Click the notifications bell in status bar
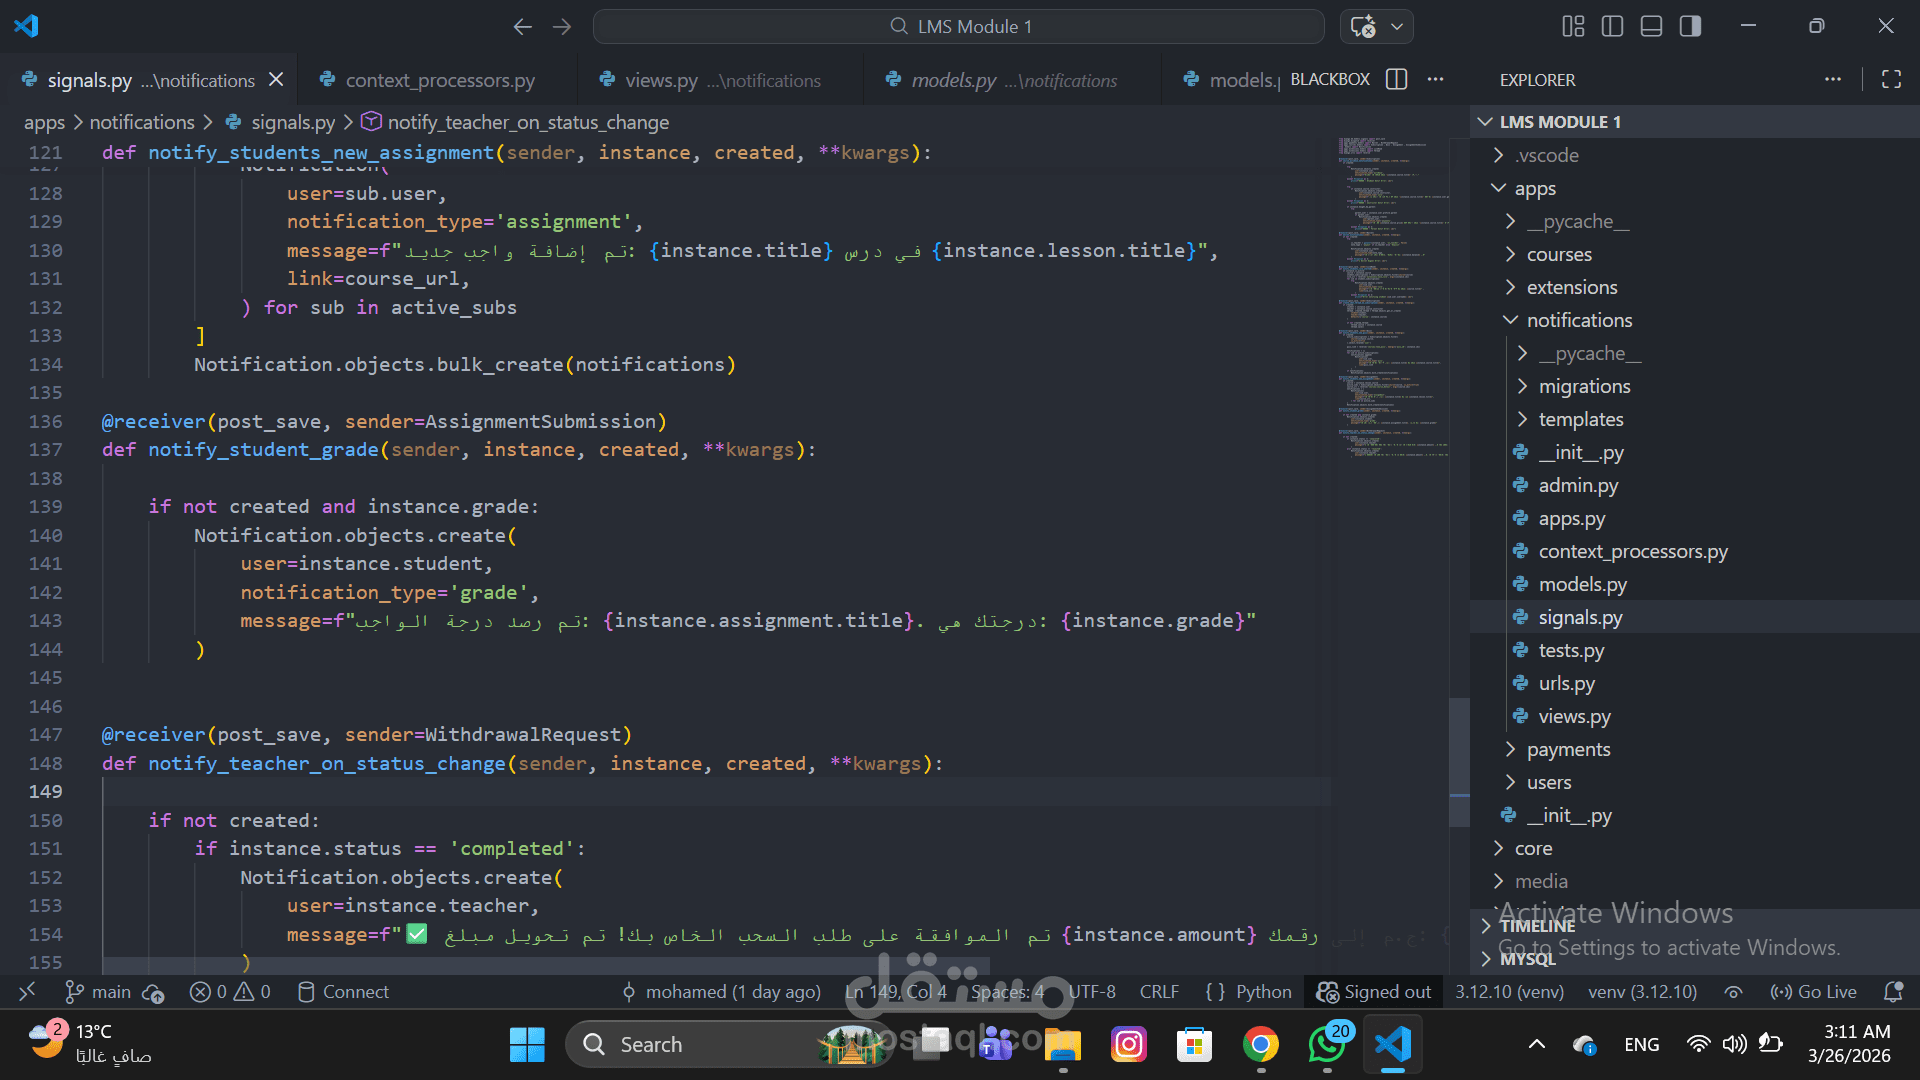 point(1892,992)
